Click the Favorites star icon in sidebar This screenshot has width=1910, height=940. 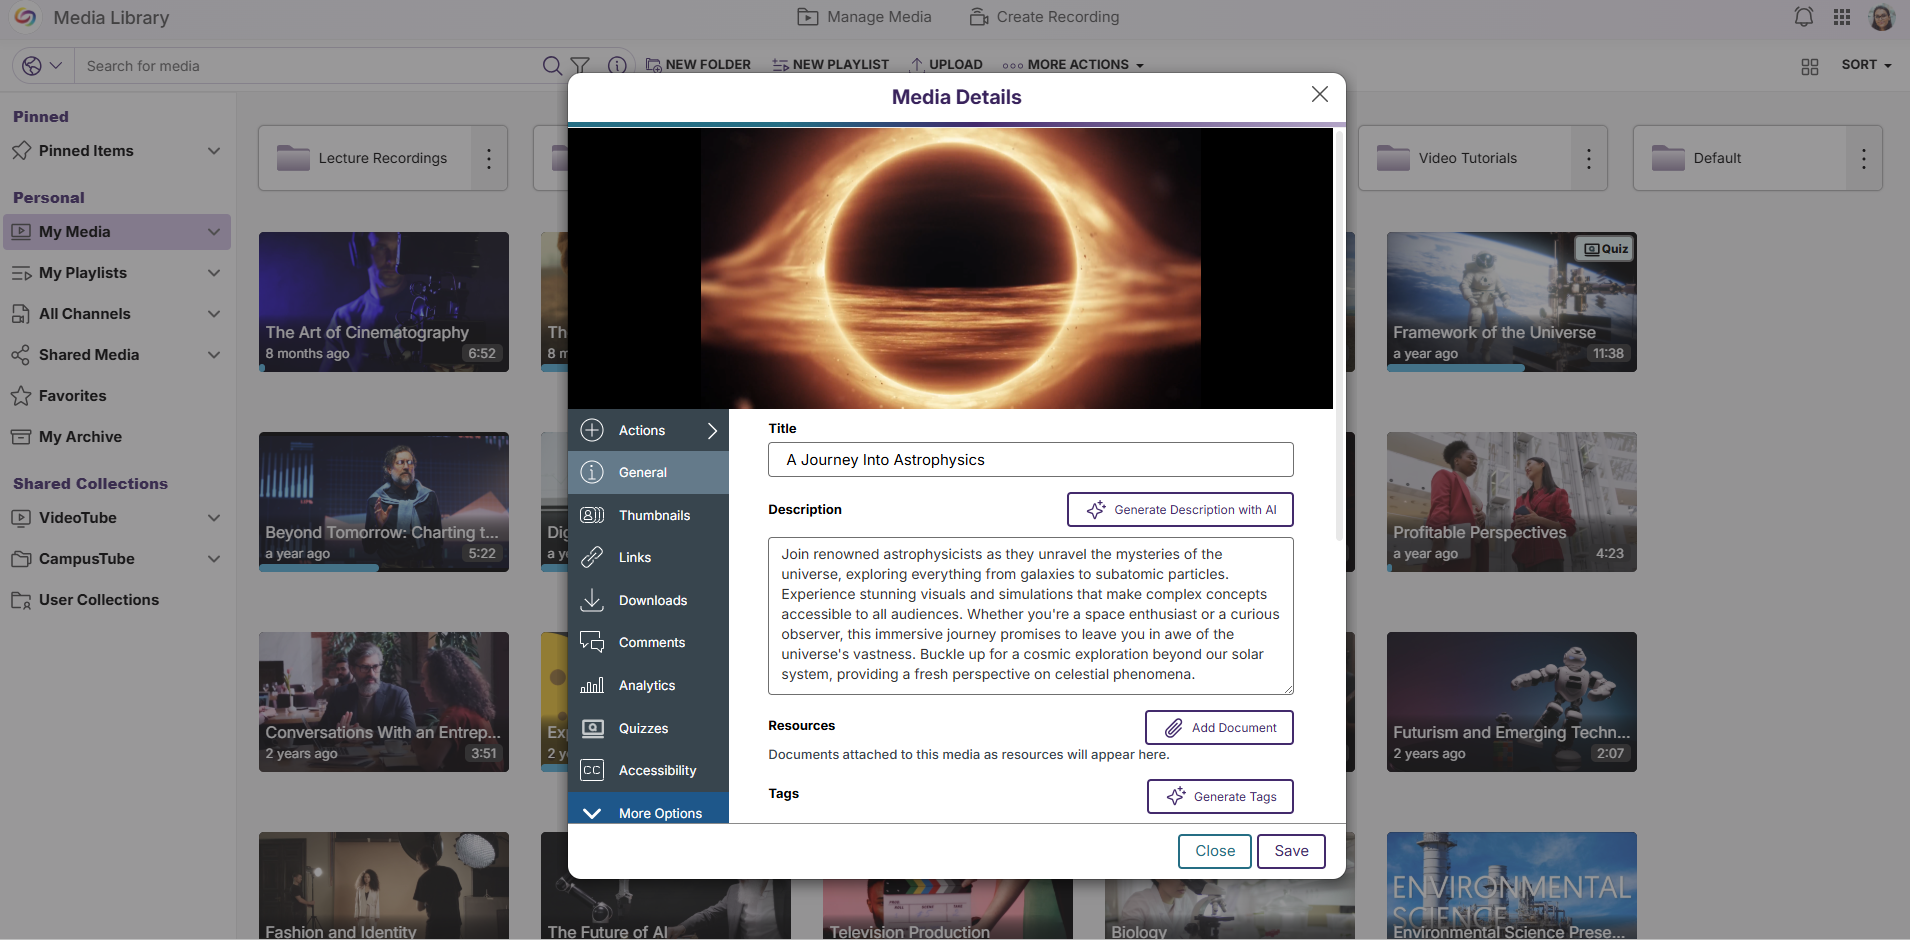pos(21,396)
